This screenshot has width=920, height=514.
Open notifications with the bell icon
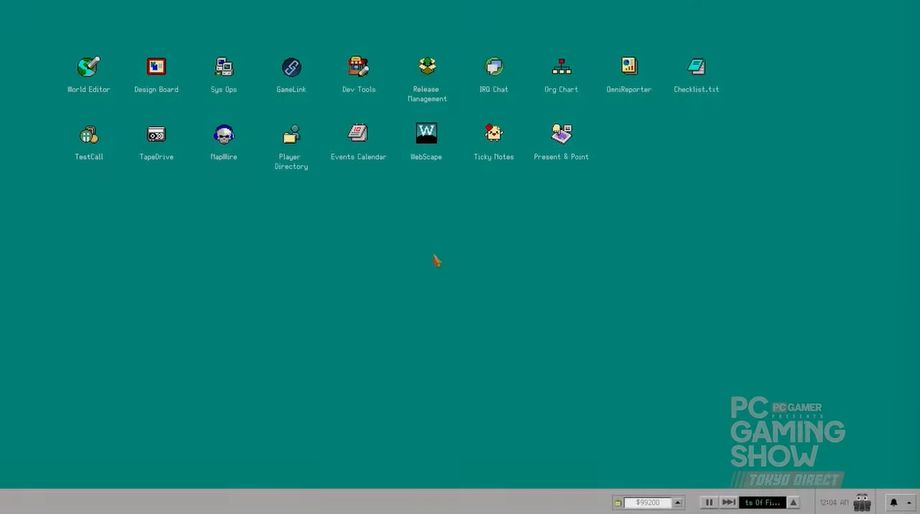894,503
